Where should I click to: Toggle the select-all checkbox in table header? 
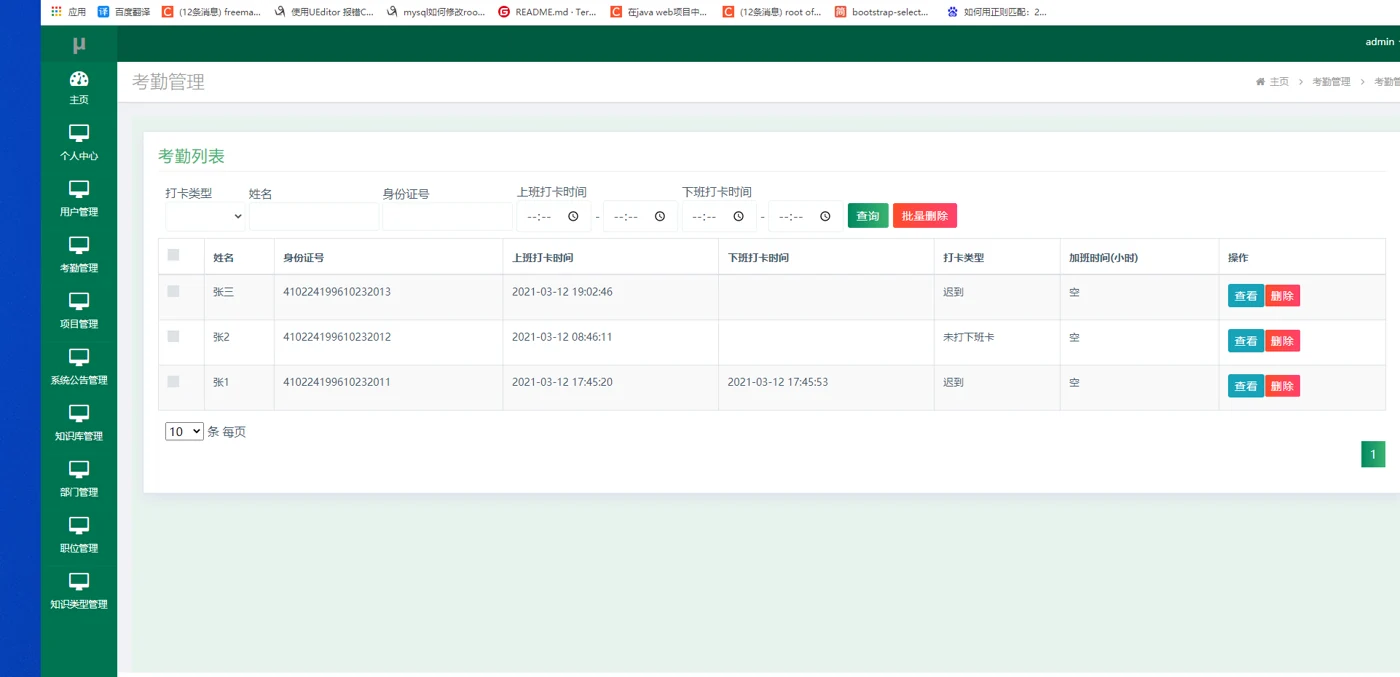pos(173,255)
